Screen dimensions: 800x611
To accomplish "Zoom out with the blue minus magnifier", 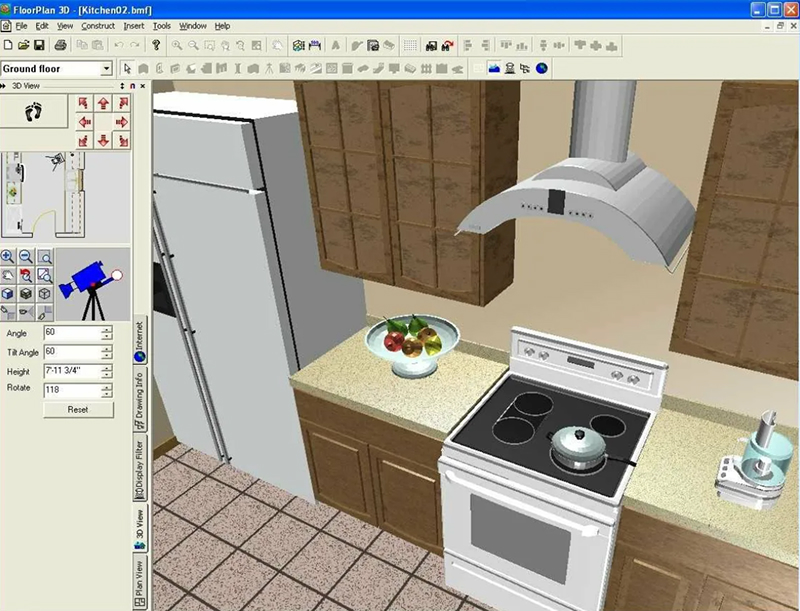I will [x=26, y=257].
